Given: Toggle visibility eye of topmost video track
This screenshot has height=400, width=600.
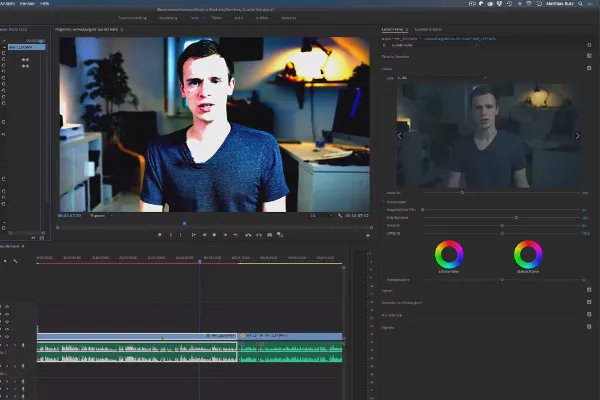Looking at the screenshot, I should tap(7, 307).
